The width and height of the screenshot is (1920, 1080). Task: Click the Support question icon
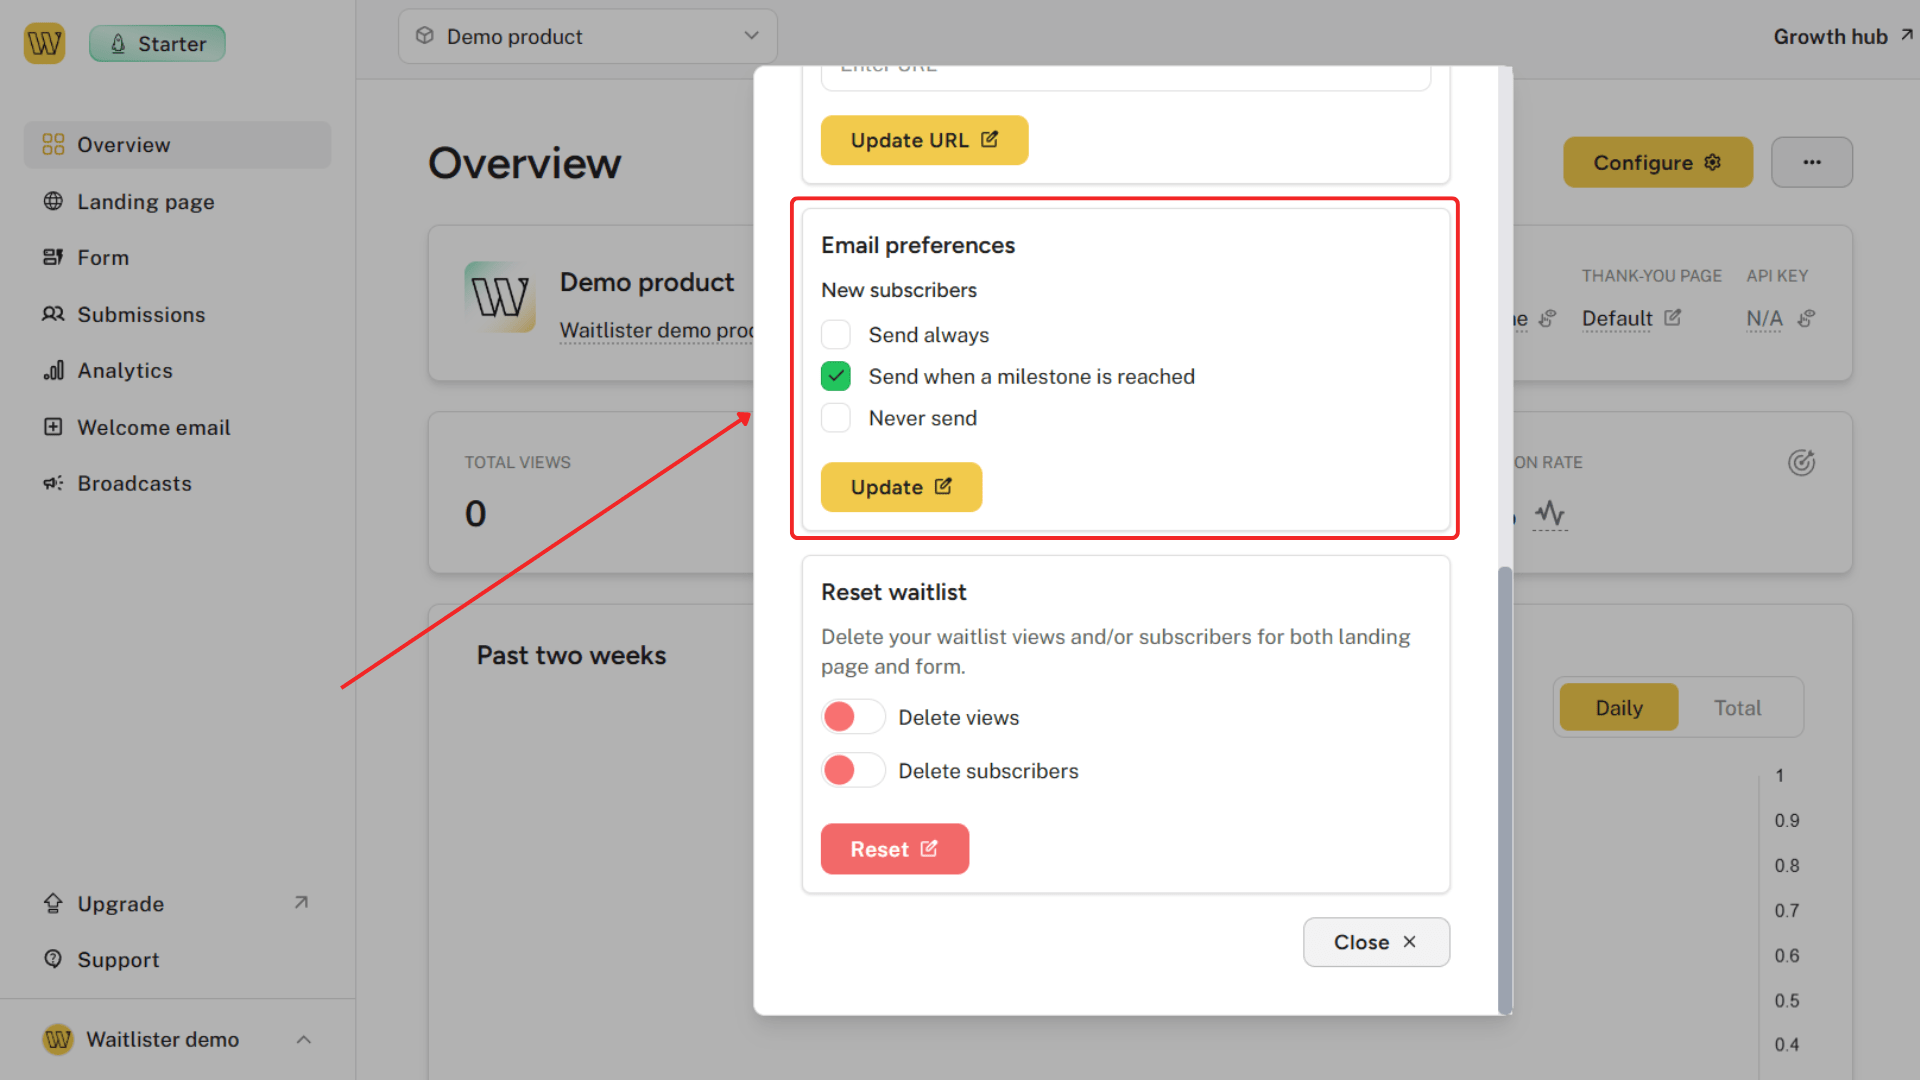pos(53,959)
